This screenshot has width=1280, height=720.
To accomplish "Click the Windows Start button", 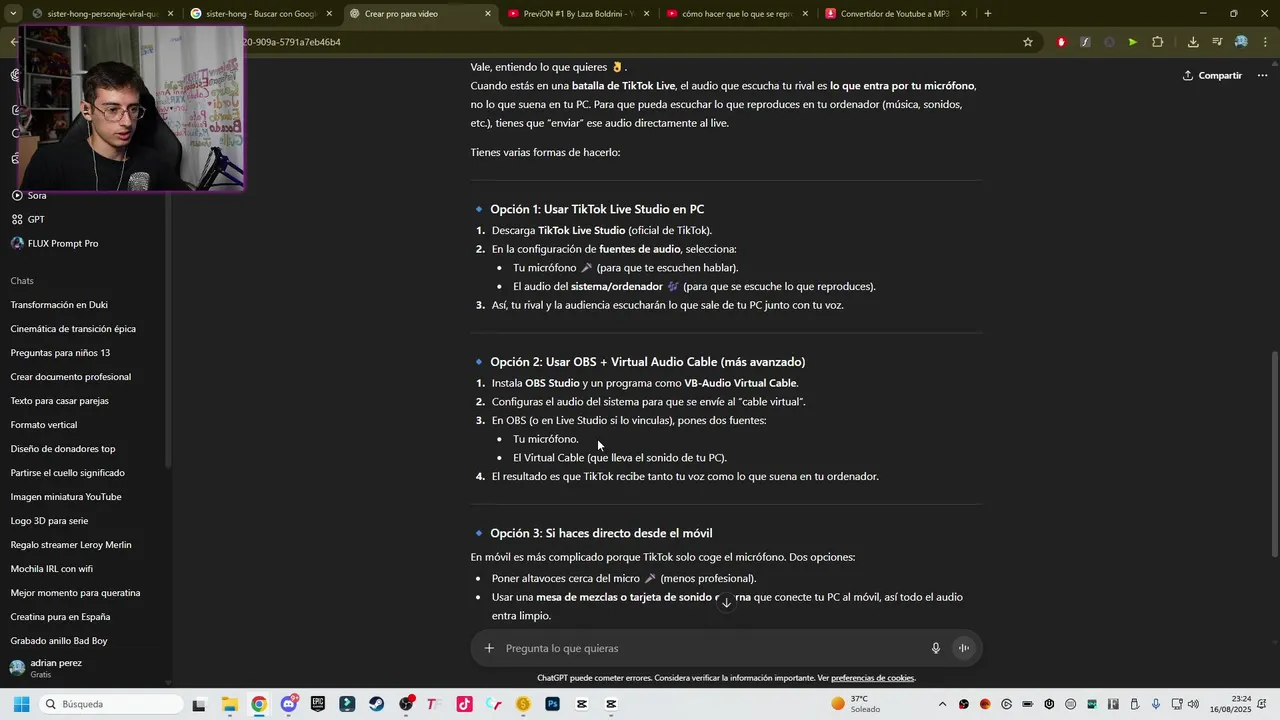I will point(20,704).
